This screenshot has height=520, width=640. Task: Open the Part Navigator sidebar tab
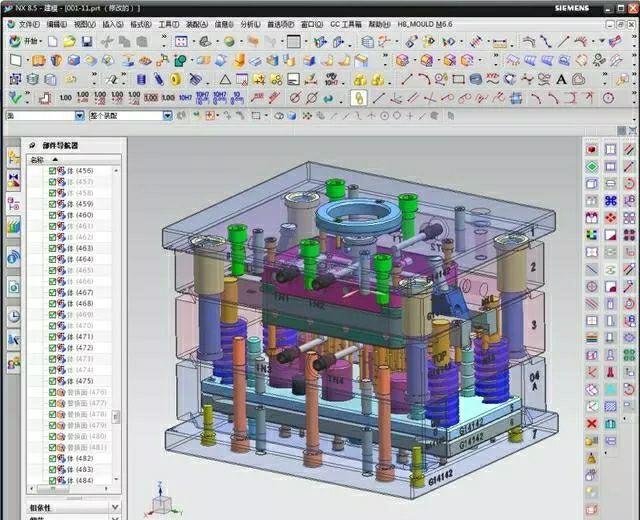(13, 203)
